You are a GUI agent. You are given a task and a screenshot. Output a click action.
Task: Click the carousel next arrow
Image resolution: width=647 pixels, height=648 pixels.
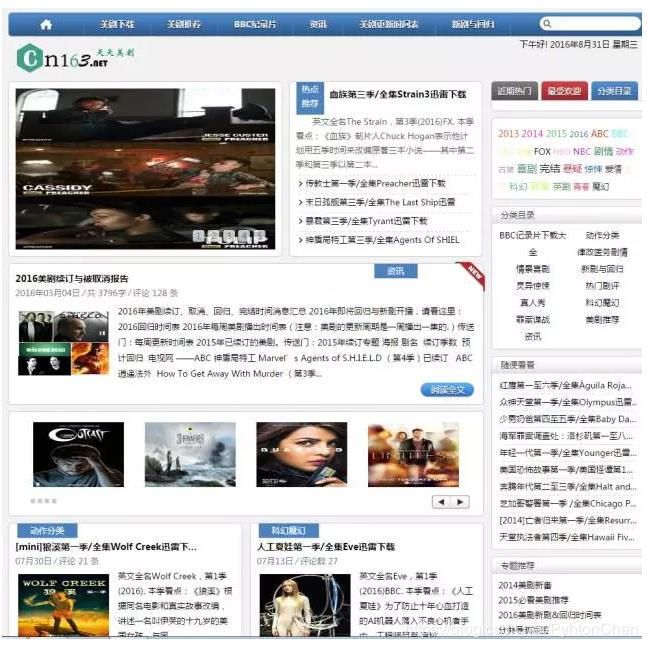point(460,502)
